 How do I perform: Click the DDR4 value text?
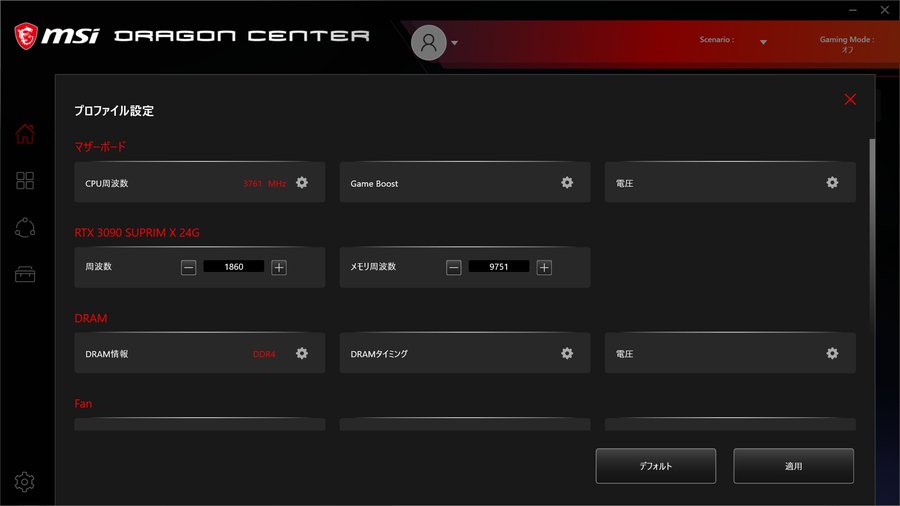click(x=264, y=355)
